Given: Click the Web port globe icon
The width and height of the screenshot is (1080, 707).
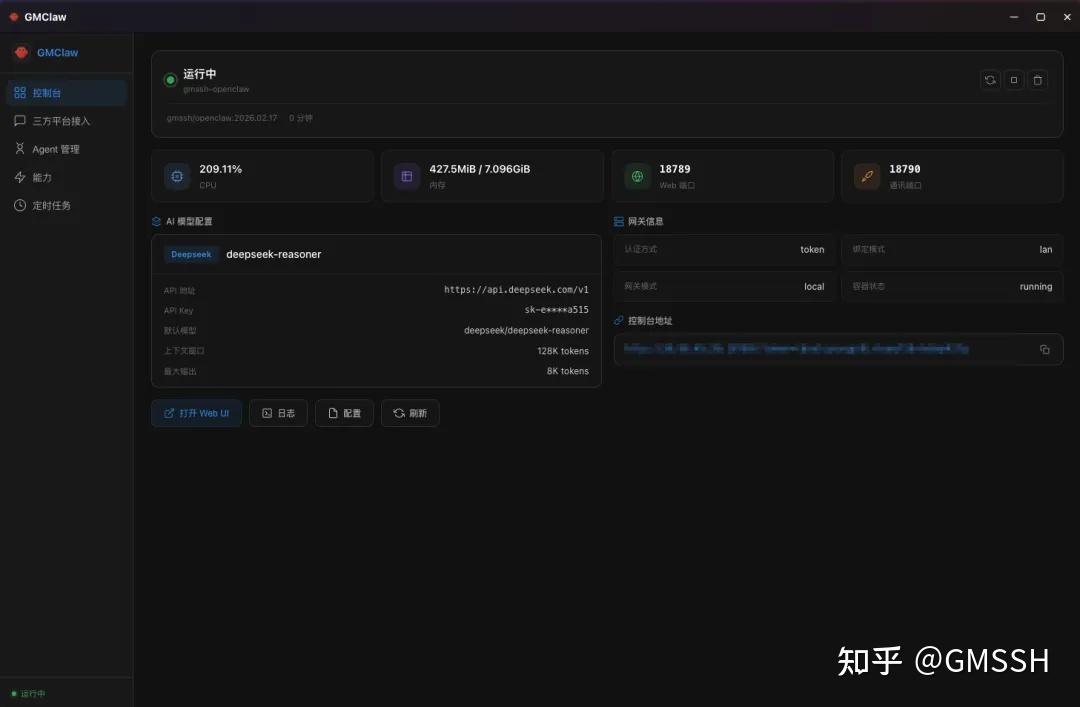Looking at the screenshot, I should point(637,176).
